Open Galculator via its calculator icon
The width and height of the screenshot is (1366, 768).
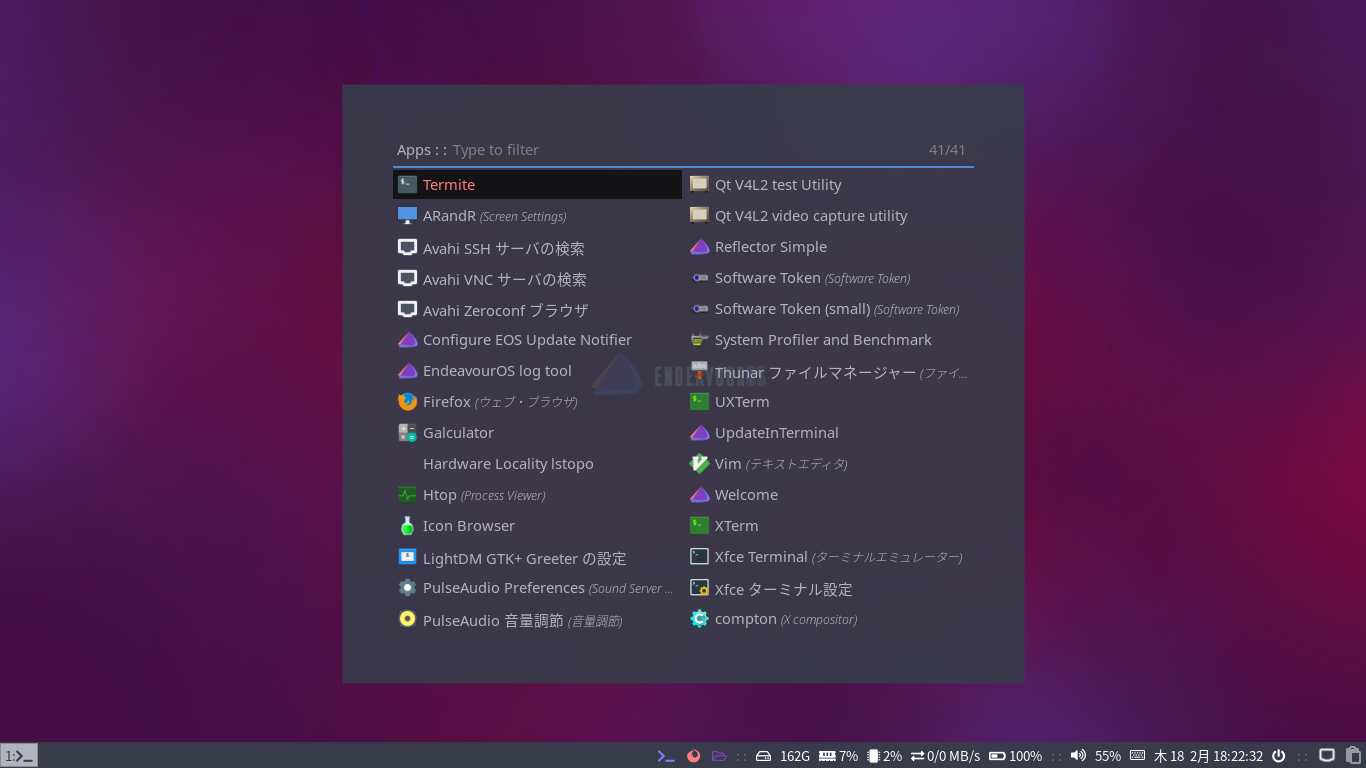(x=407, y=432)
